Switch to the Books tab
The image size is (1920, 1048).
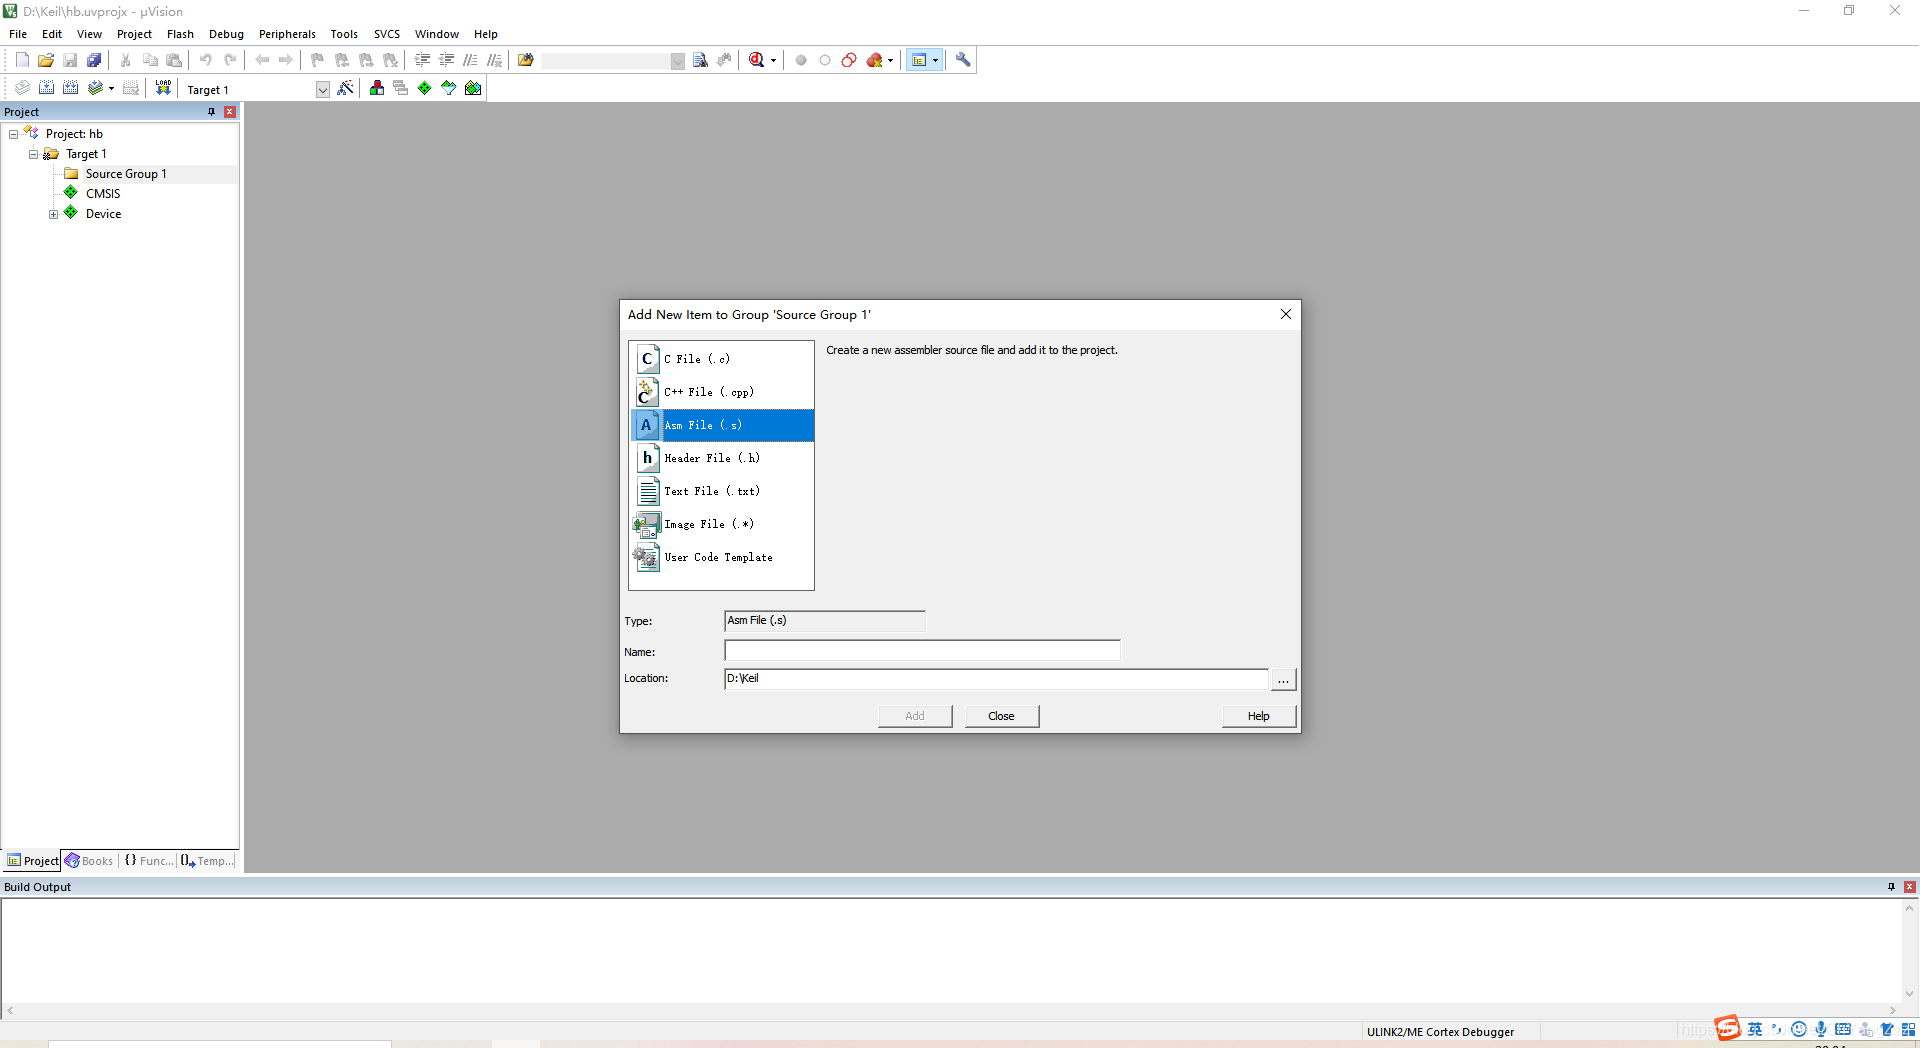pyautogui.click(x=90, y=861)
